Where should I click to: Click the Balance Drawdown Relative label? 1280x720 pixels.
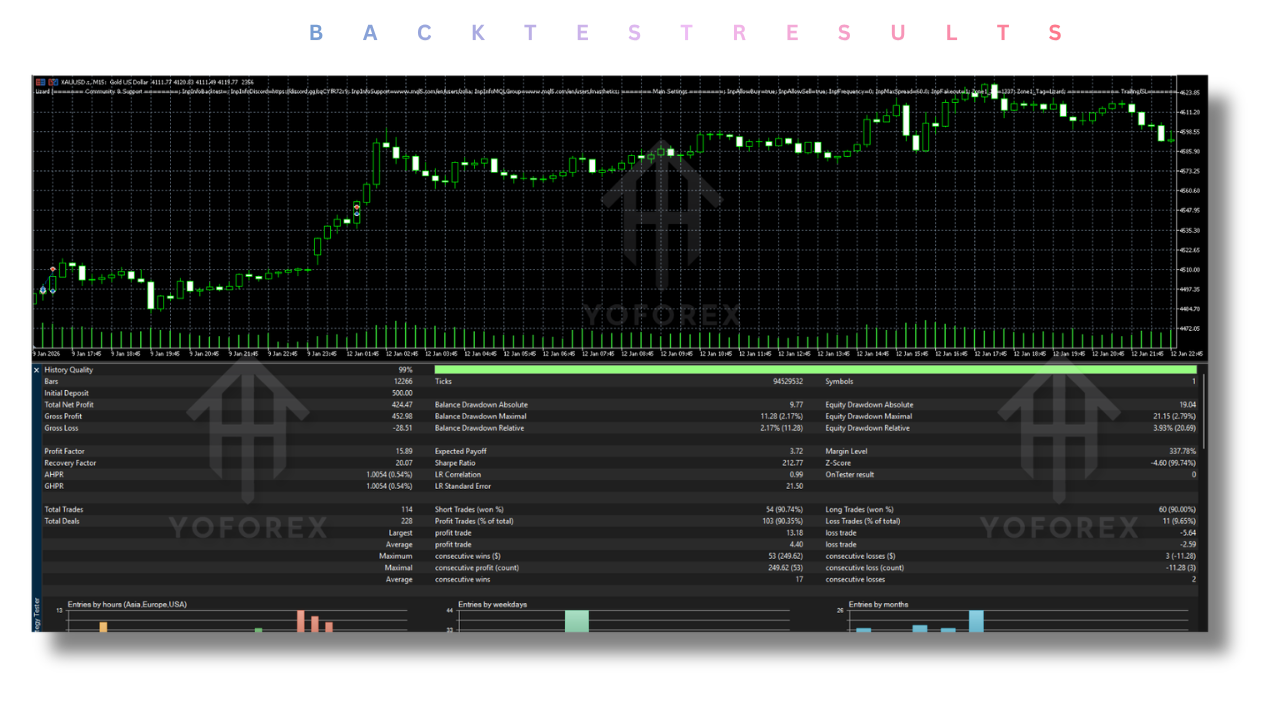(479, 428)
